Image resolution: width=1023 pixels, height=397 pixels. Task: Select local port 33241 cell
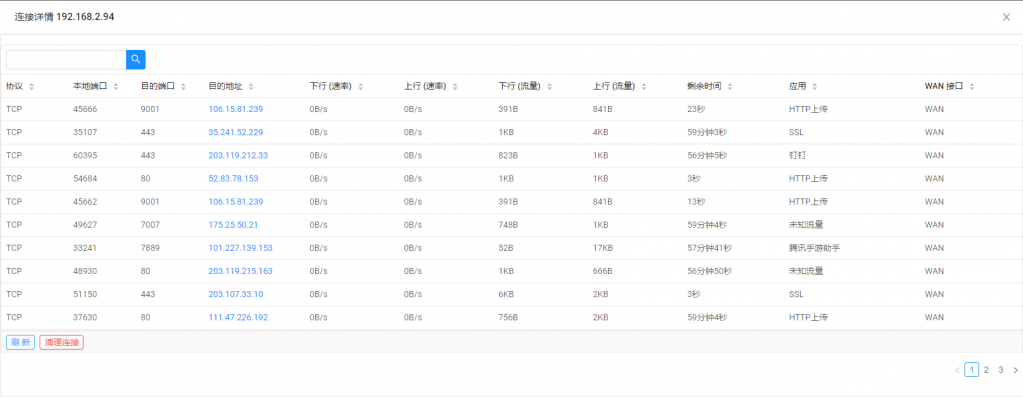(x=85, y=248)
